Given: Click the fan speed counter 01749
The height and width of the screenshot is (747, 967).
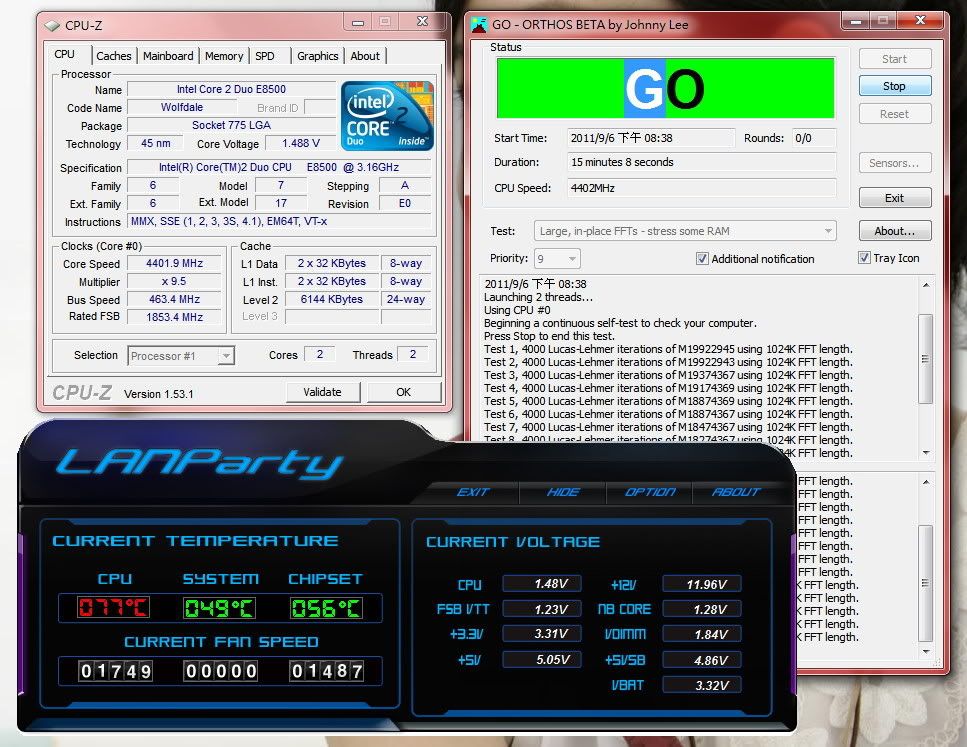Looking at the screenshot, I should [115, 671].
